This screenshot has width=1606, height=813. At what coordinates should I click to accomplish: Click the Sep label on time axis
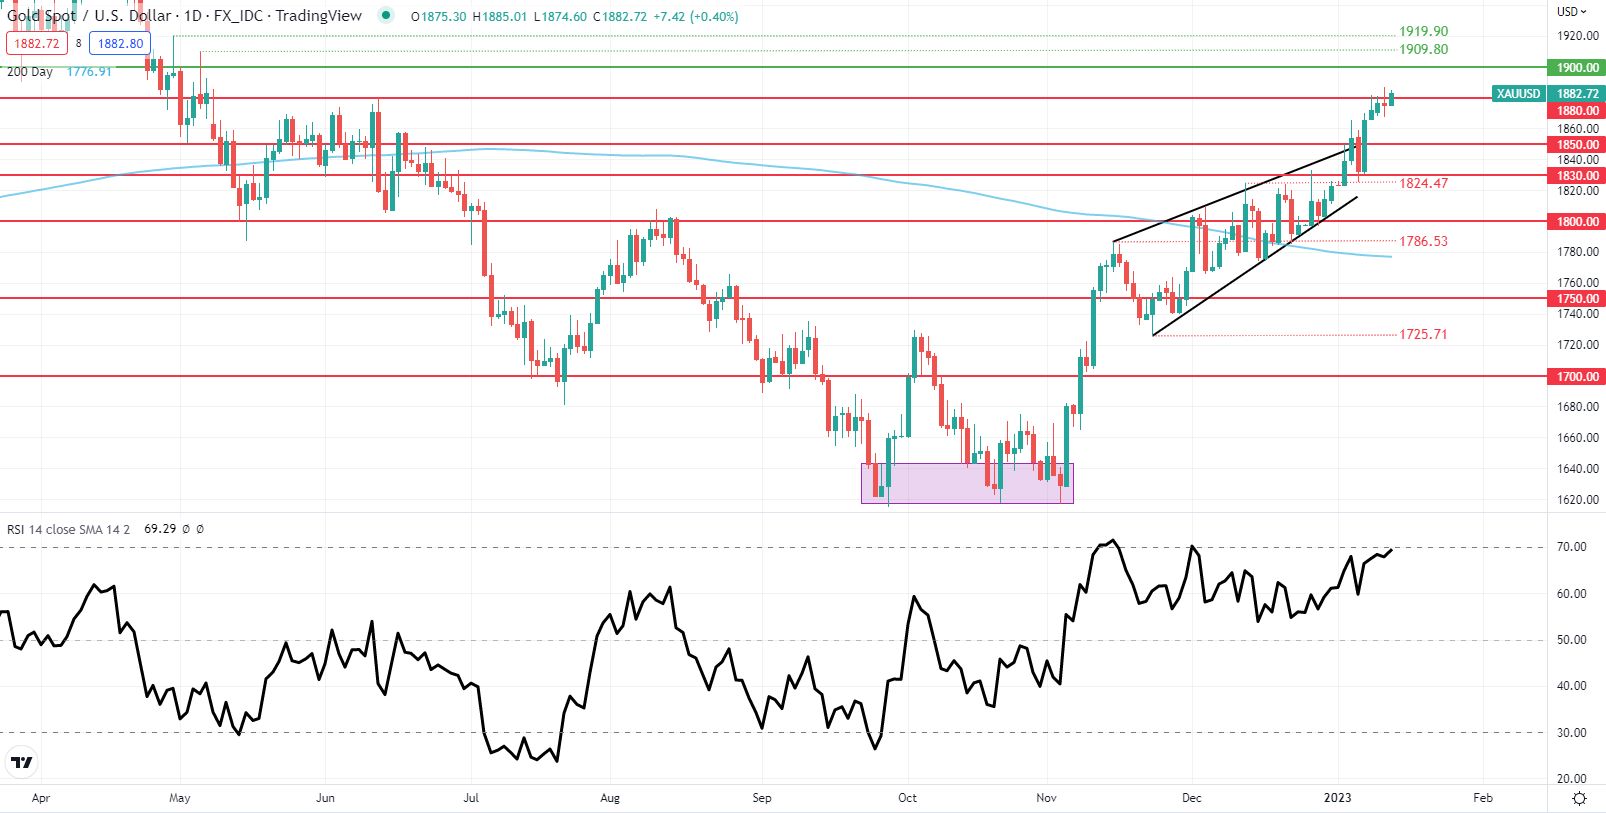click(762, 798)
